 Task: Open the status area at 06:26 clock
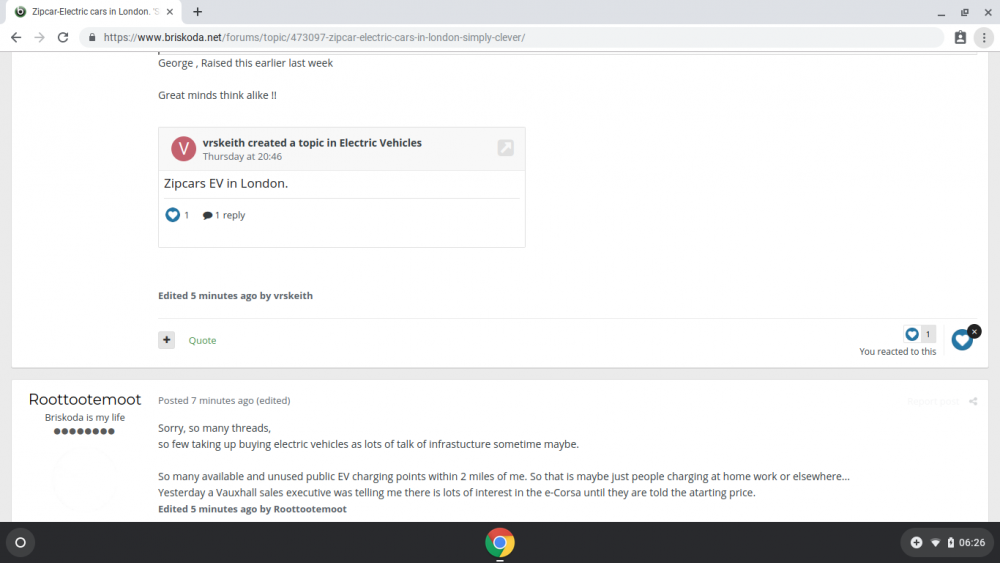point(972,543)
